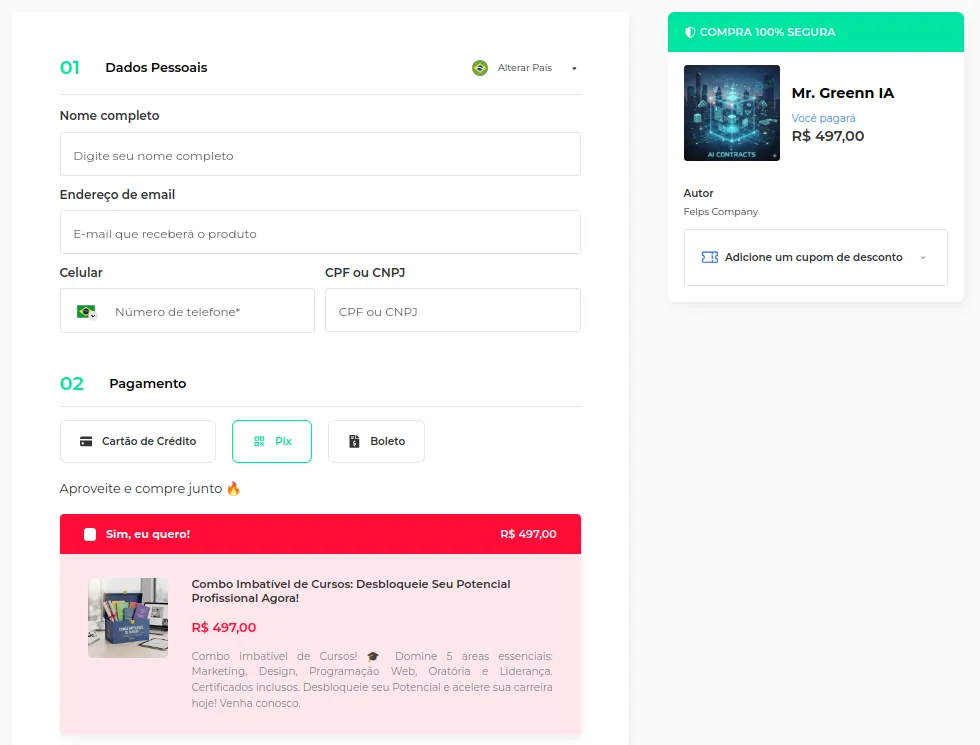Click the coupon ticket icon
This screenshot has width=980, height=745.
coord(709,258)
